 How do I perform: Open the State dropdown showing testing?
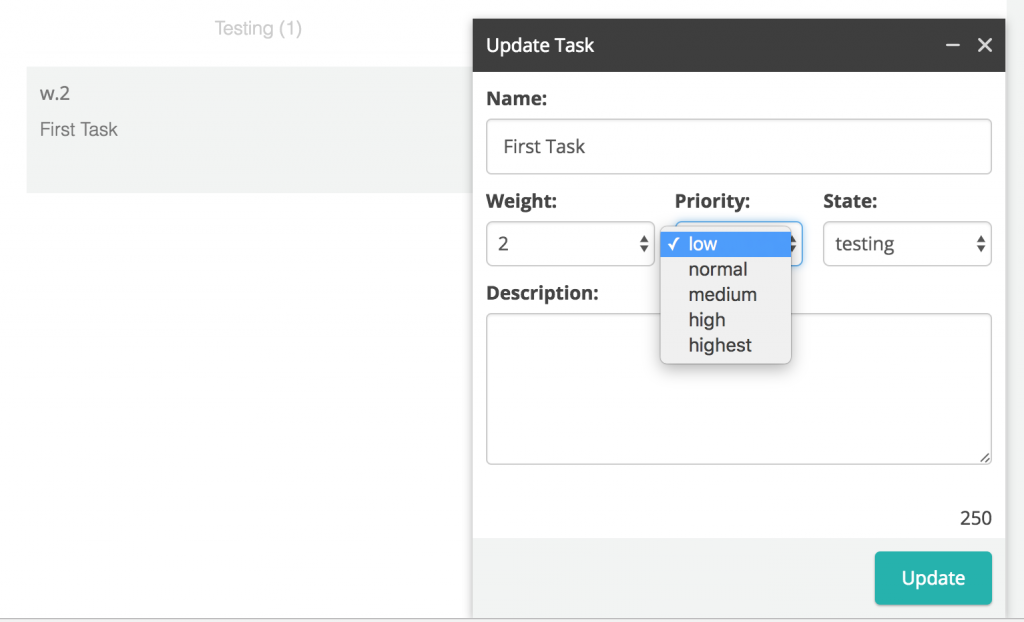(x=906, y=244)
